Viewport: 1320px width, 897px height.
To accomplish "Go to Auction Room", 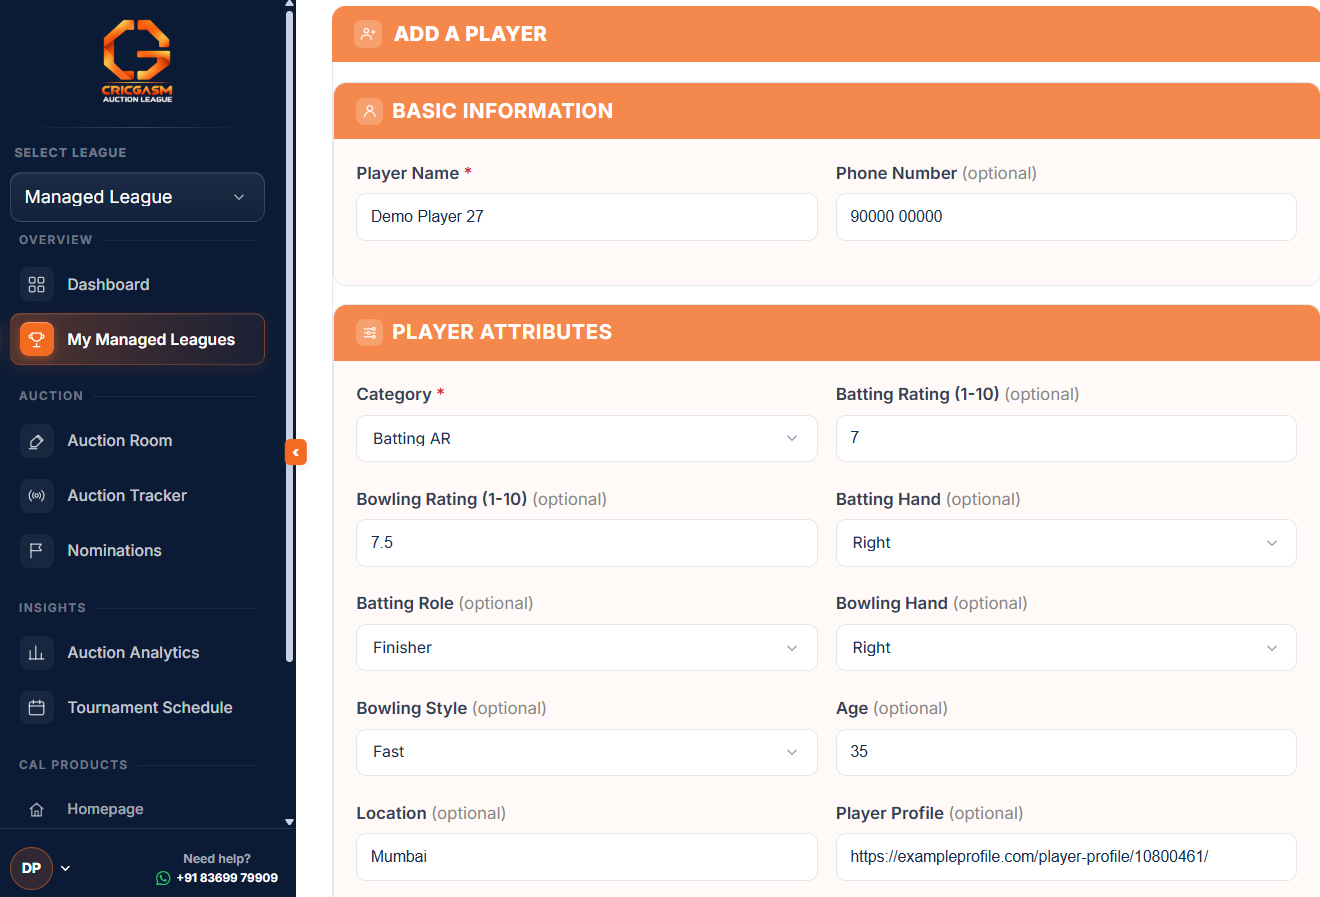I will tap(137, 440).
